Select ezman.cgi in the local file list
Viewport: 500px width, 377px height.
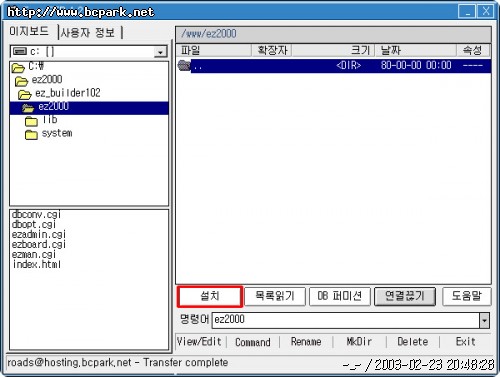[34, 254]
